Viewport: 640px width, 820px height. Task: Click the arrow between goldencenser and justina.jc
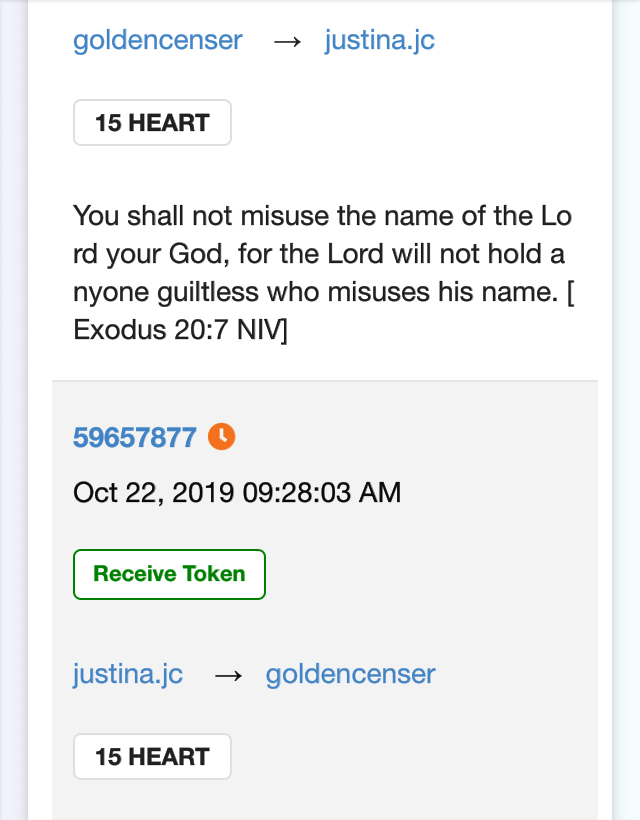click(287, 41)
